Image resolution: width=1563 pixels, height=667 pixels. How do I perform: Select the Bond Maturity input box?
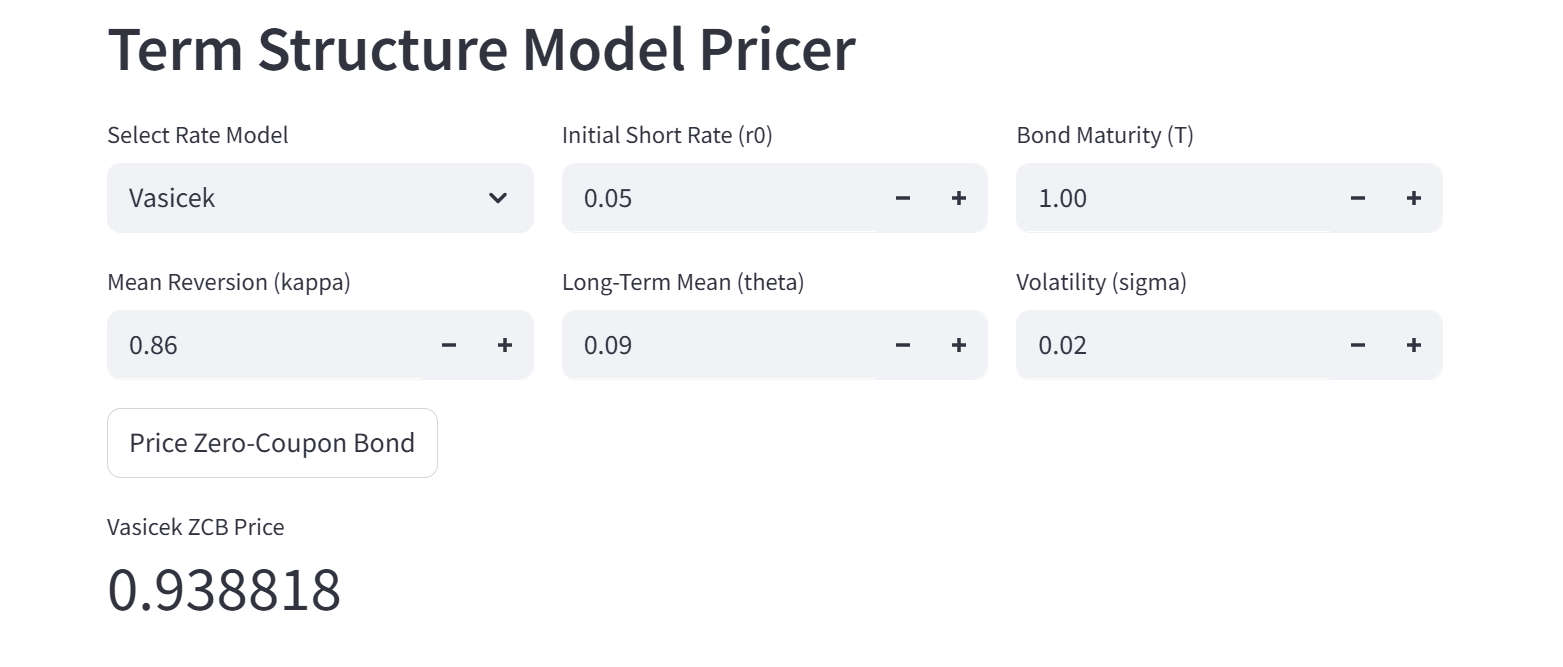tap(1173, 198)
